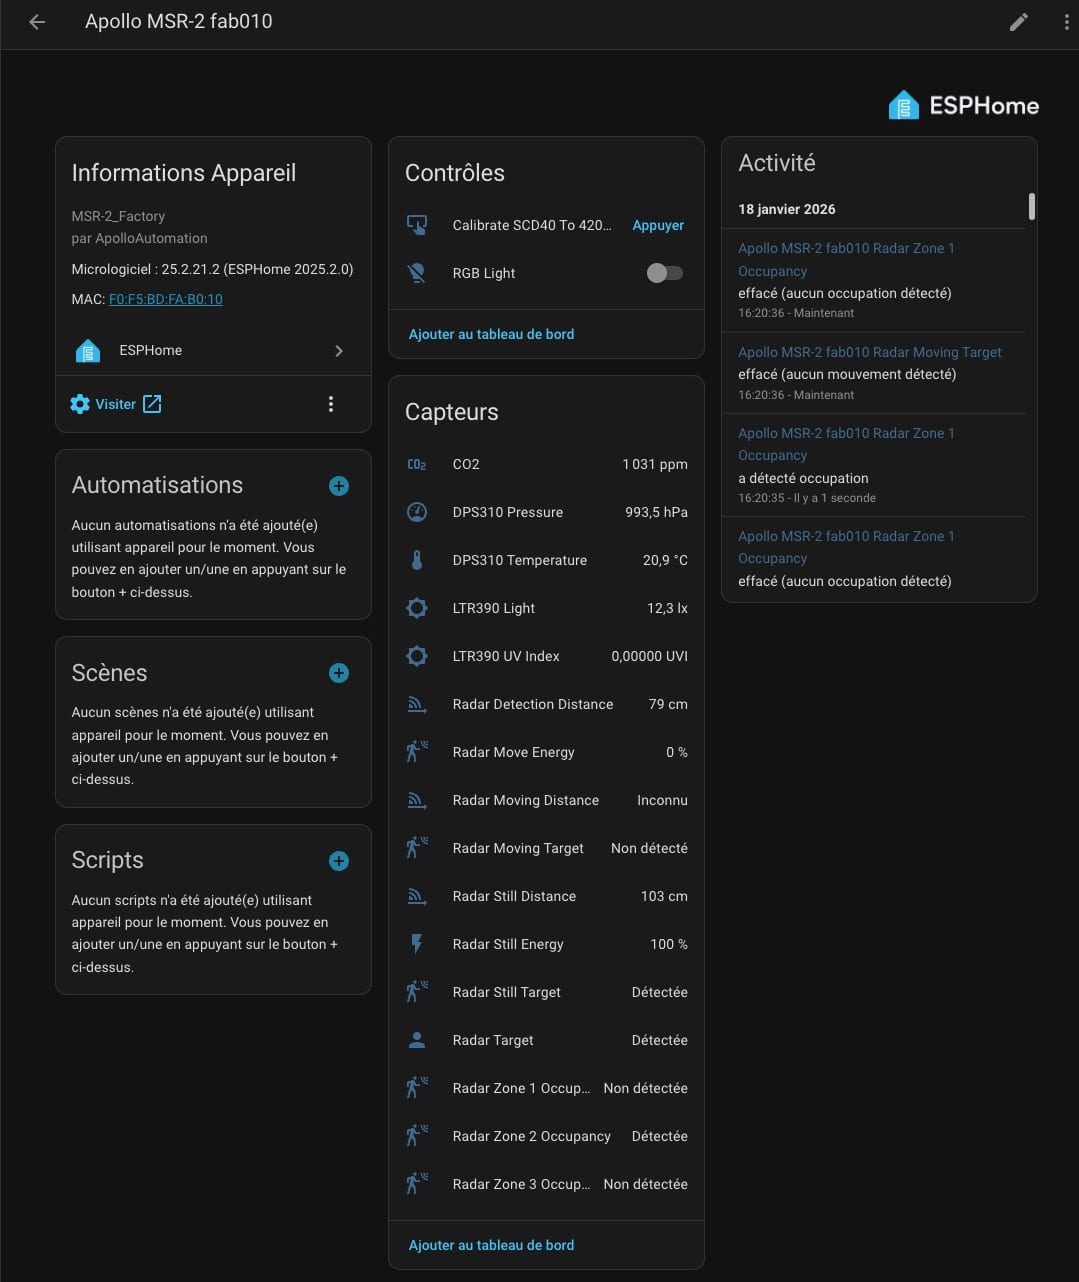
Task: Click the pencil edit icon
Action: pyautogui.click(x=1018, y=22)
